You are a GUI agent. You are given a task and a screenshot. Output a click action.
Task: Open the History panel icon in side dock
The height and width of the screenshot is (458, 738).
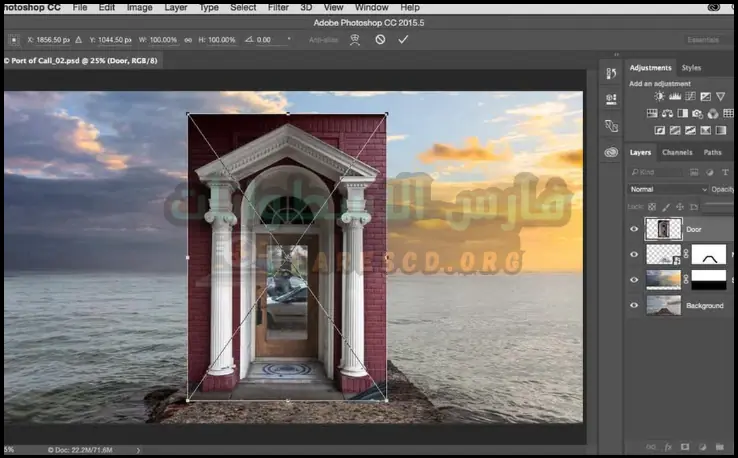click(611, 73)
